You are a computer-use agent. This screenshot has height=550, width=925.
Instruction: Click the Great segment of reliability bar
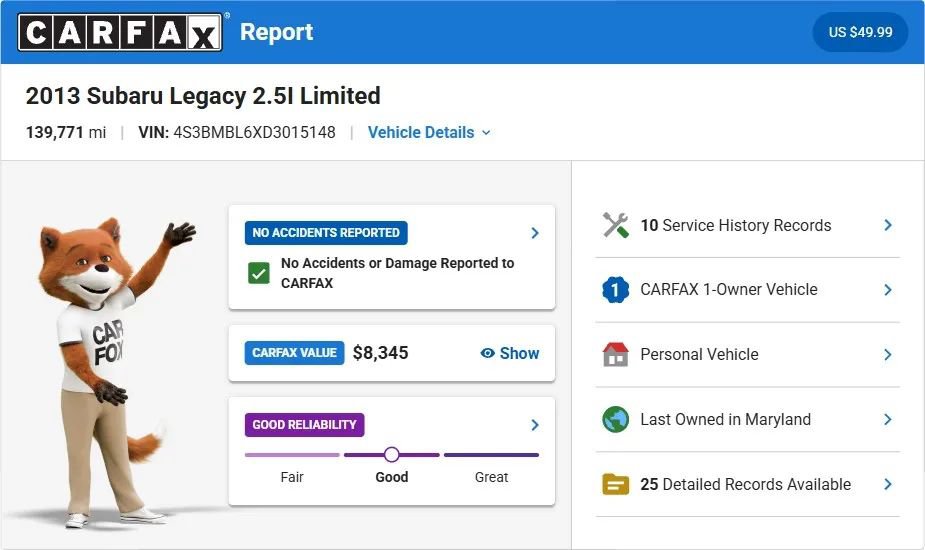(x=491, y=455)
